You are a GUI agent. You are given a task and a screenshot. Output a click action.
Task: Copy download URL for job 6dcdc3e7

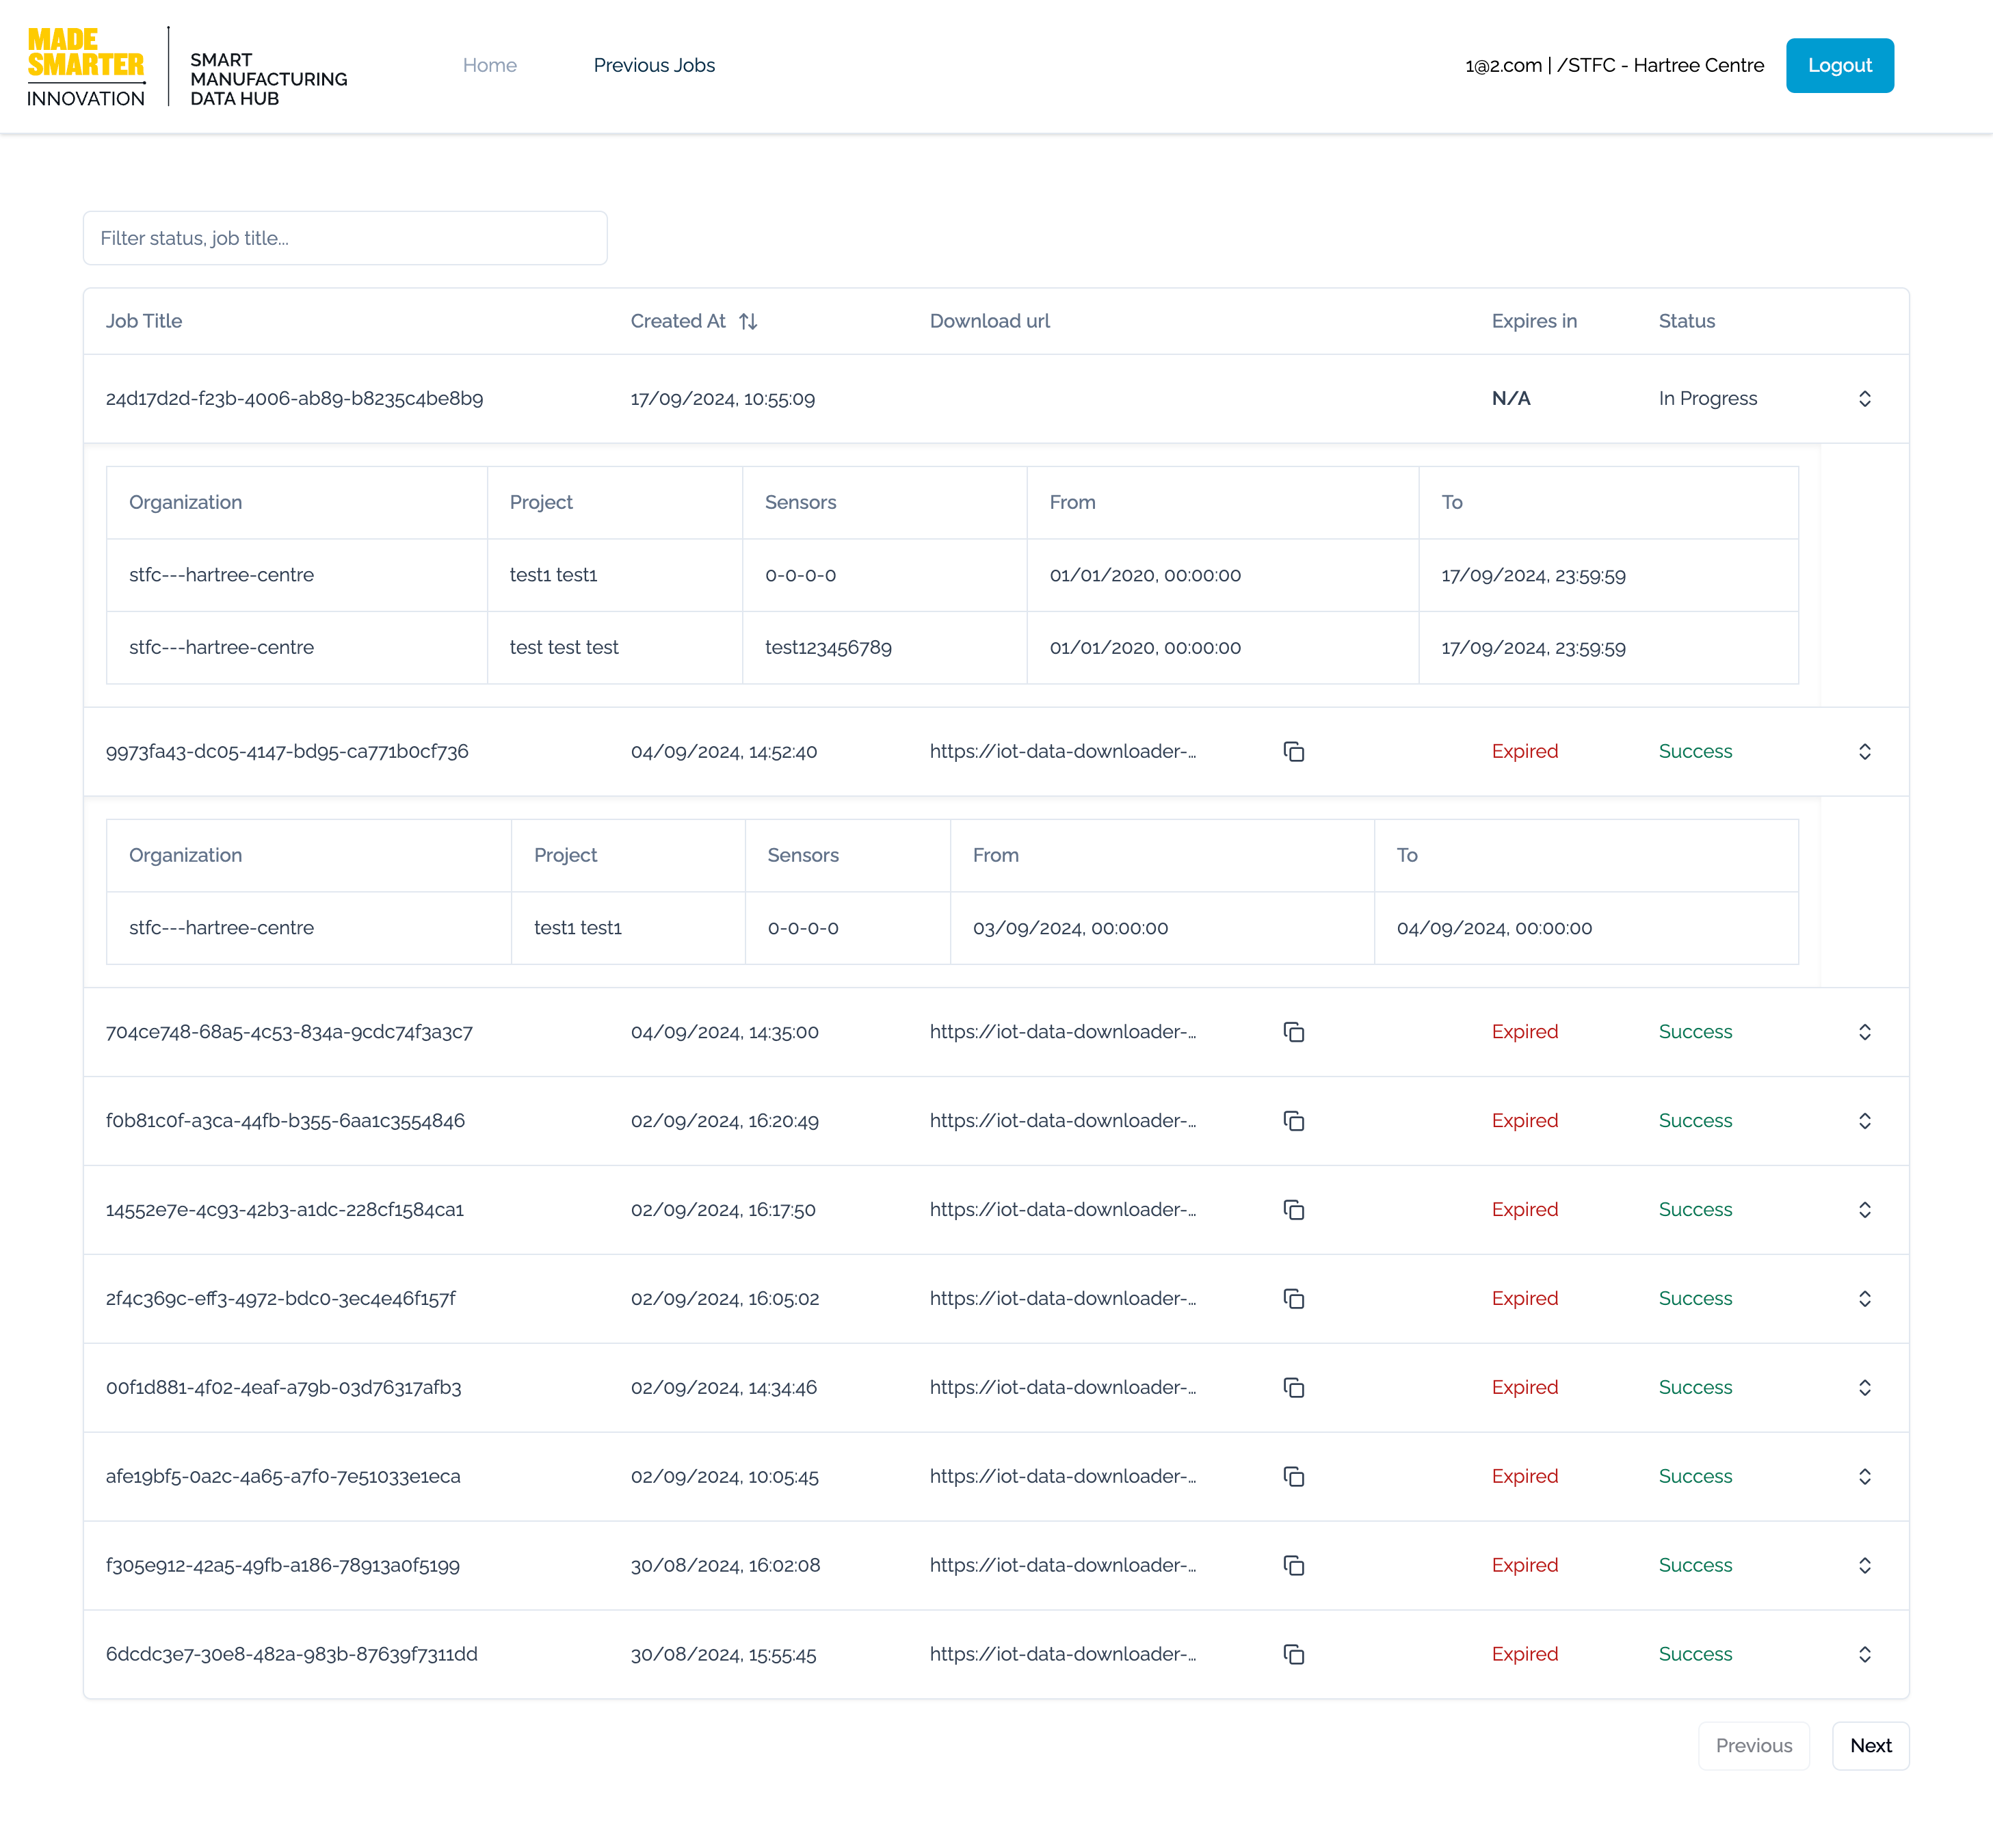[1293, 1655]
